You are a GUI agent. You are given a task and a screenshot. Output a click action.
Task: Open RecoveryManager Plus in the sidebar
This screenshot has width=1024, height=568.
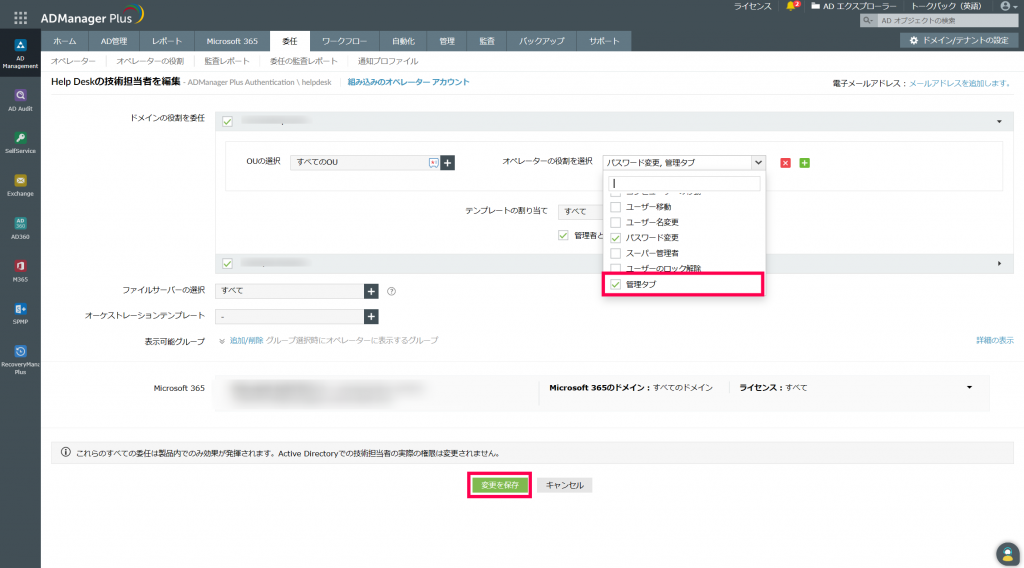20,360
